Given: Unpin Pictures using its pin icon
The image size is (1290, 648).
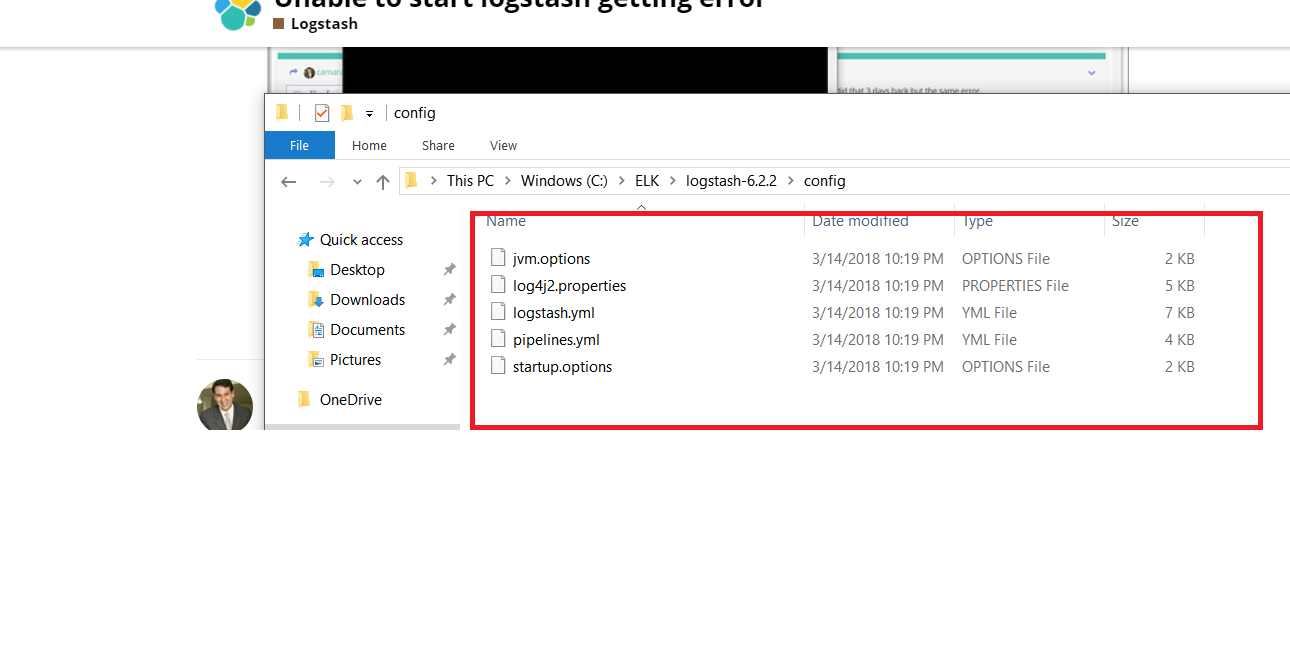Looking at the screenshot, I should tap(450, 360).
